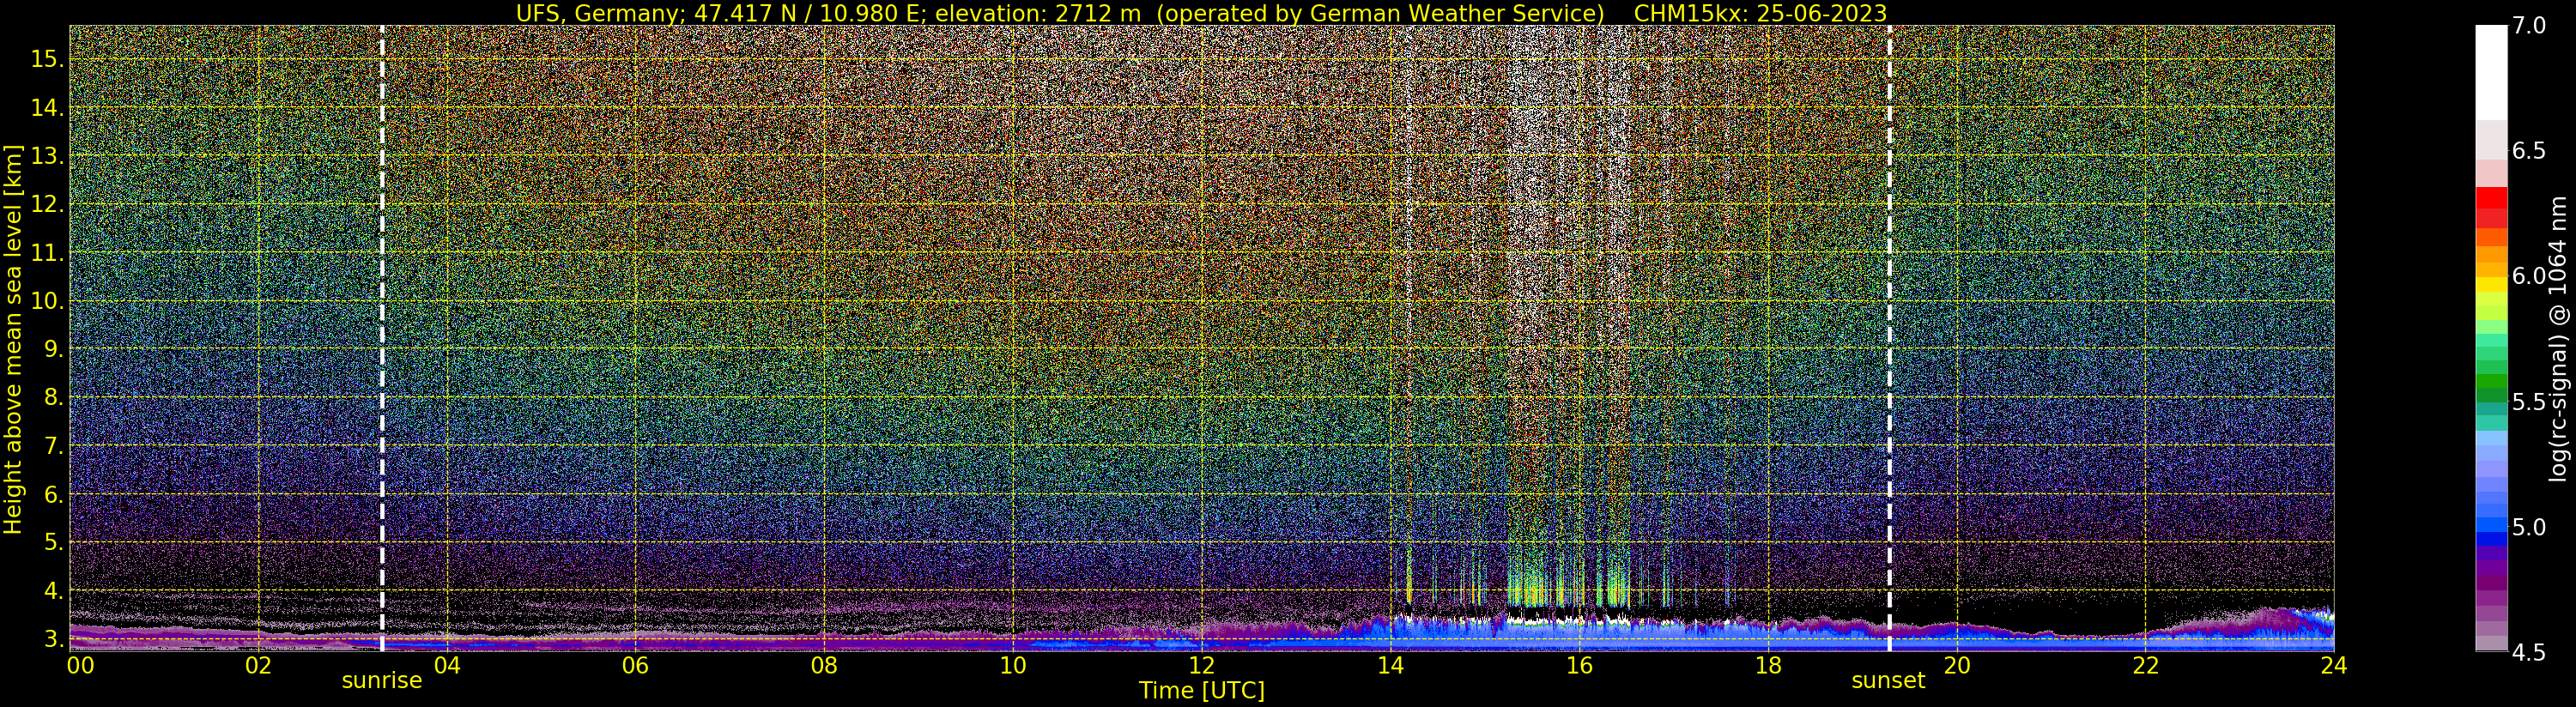The width and height of the screenshot is (2576, 707).
Task: Click the height axis tick label '5.'
Action: pos(54,542)
